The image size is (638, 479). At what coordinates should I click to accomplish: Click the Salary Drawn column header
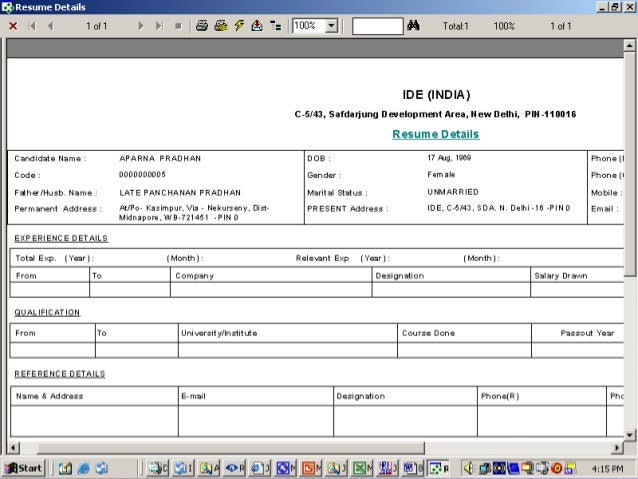561,276
